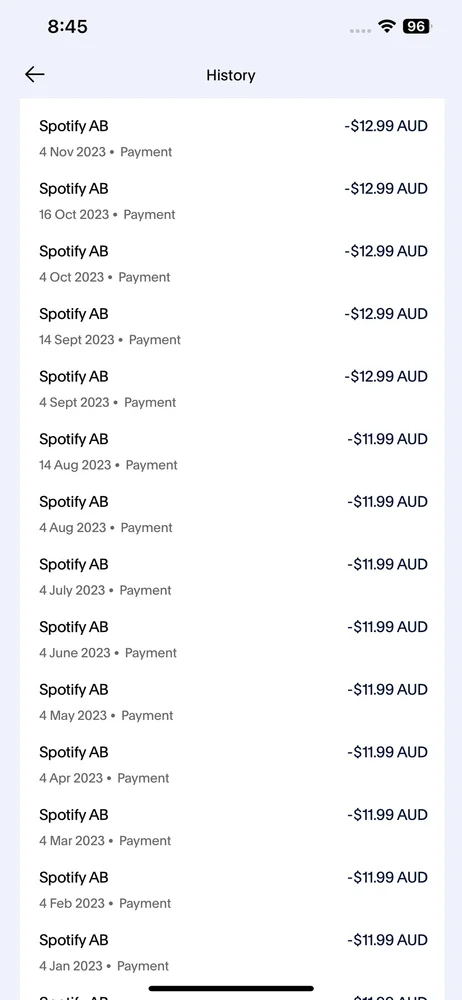Open the 4 Nov 2023 Spotify payment
This screenshot has height=1000, width=462.
pos(232,138)
